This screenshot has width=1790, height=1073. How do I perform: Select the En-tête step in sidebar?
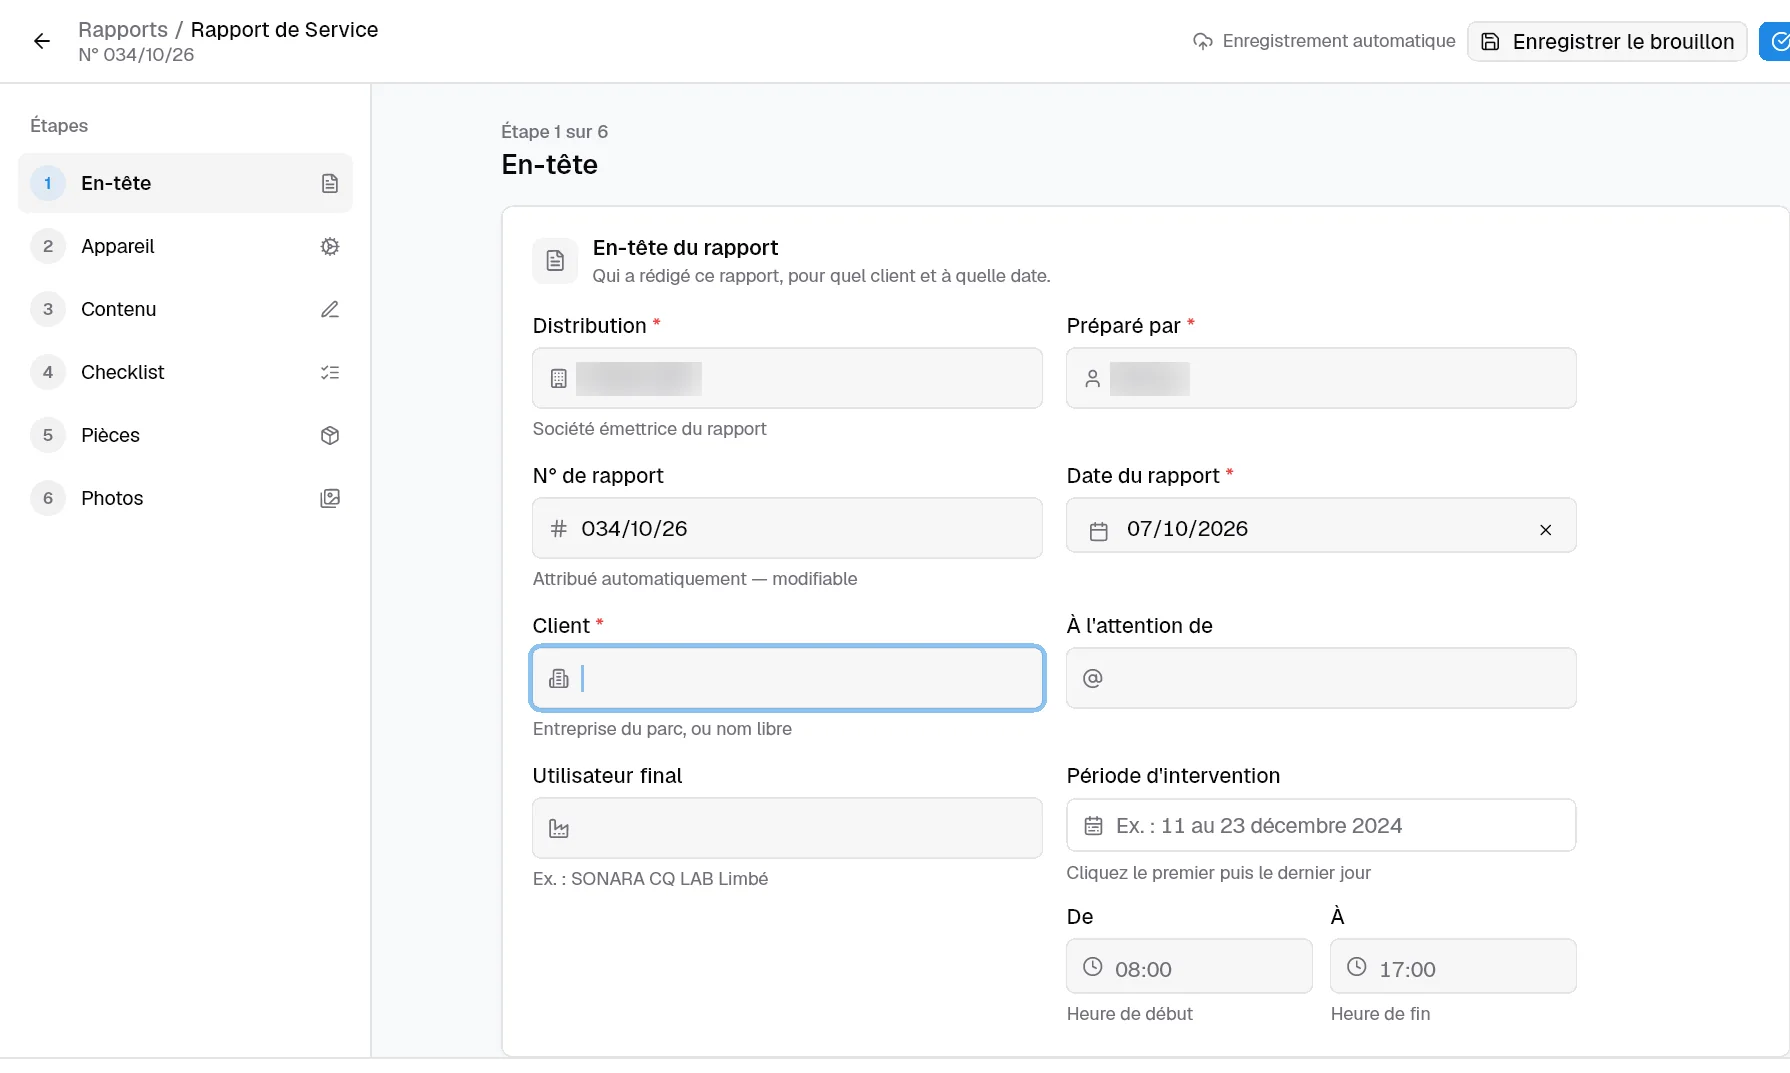tap(185, 183)
